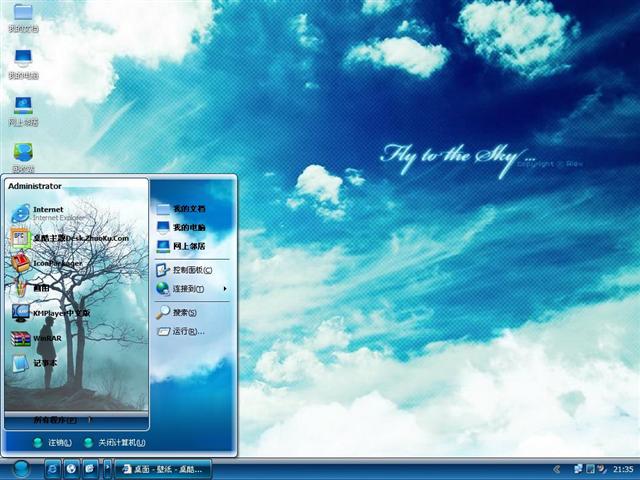This screenshot has height=480, width=640.
Task: Open 网上邻居 in the Start menu right pane
Action: pyautogui.click(x=181, y=246)
